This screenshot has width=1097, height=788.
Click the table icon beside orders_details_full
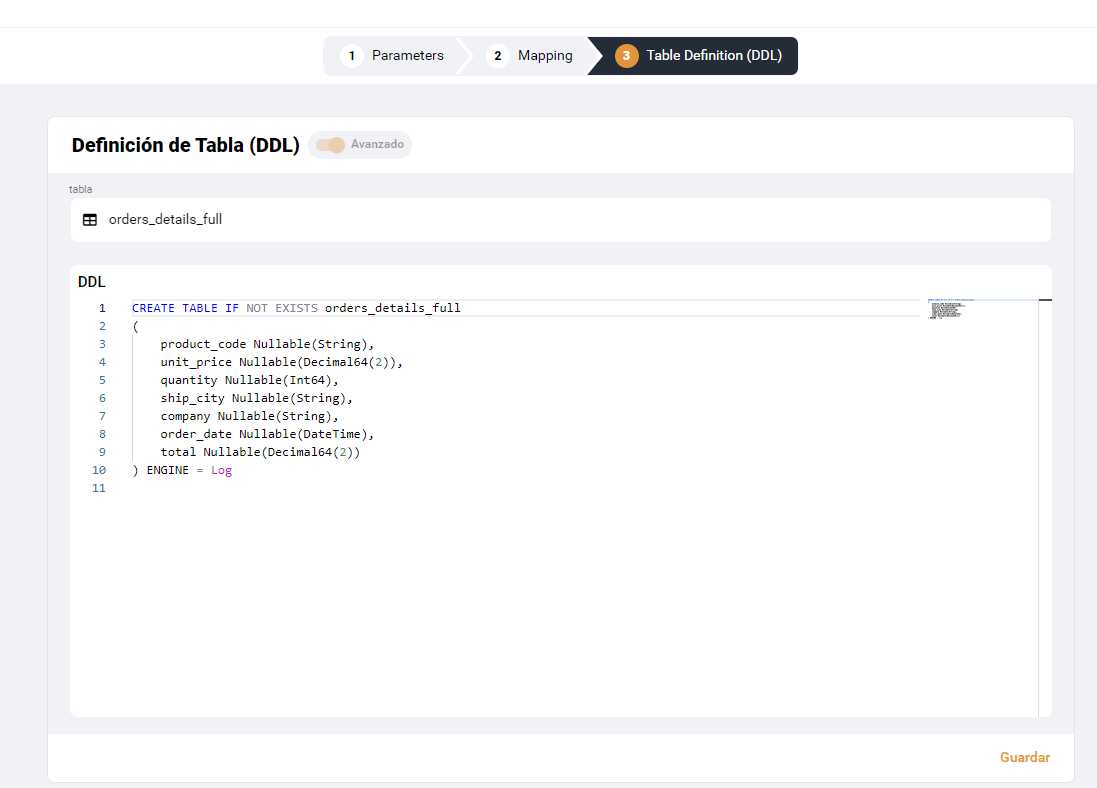pos(90,220)
